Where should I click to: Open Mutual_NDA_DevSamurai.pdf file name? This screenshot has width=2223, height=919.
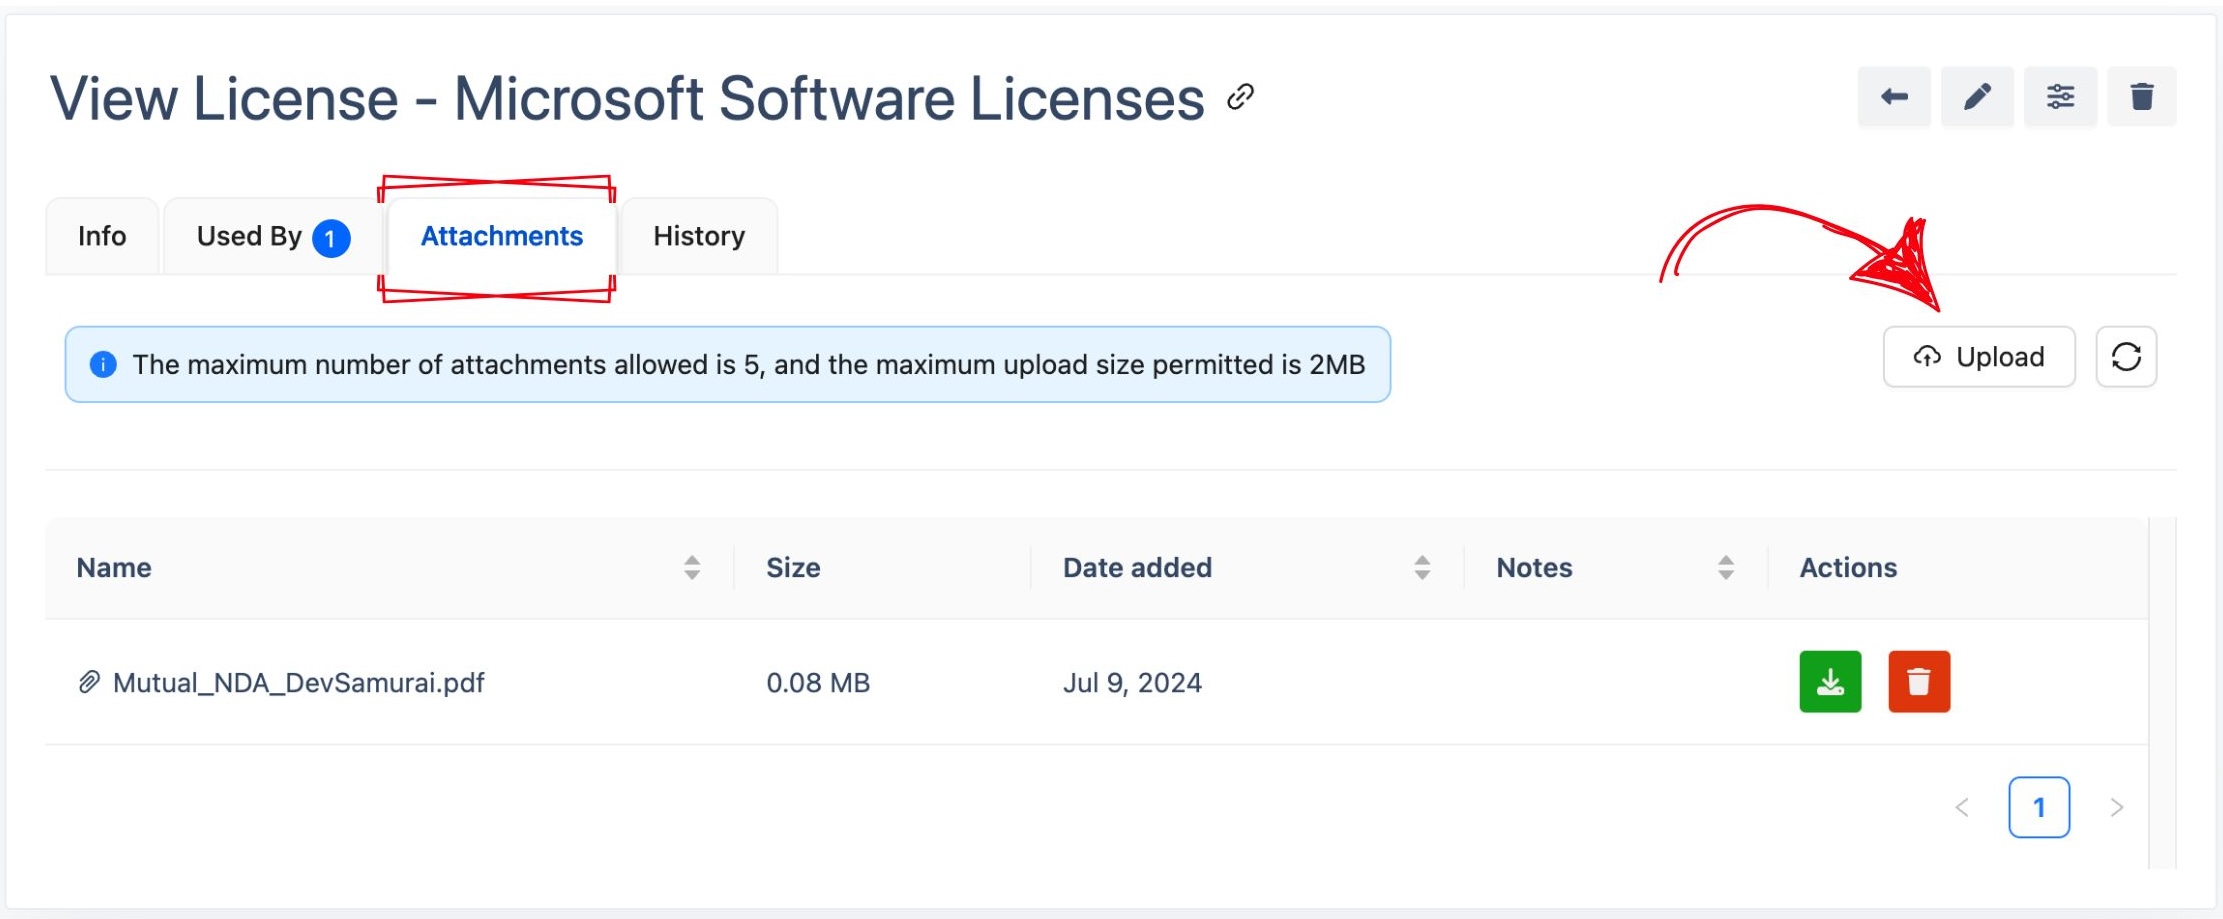[x=298, y=683]
